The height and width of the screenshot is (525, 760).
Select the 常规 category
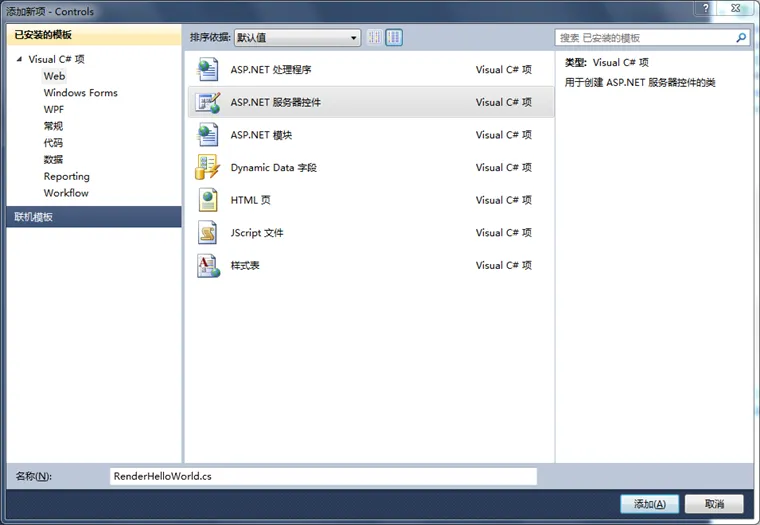click(x=53, y=126)
